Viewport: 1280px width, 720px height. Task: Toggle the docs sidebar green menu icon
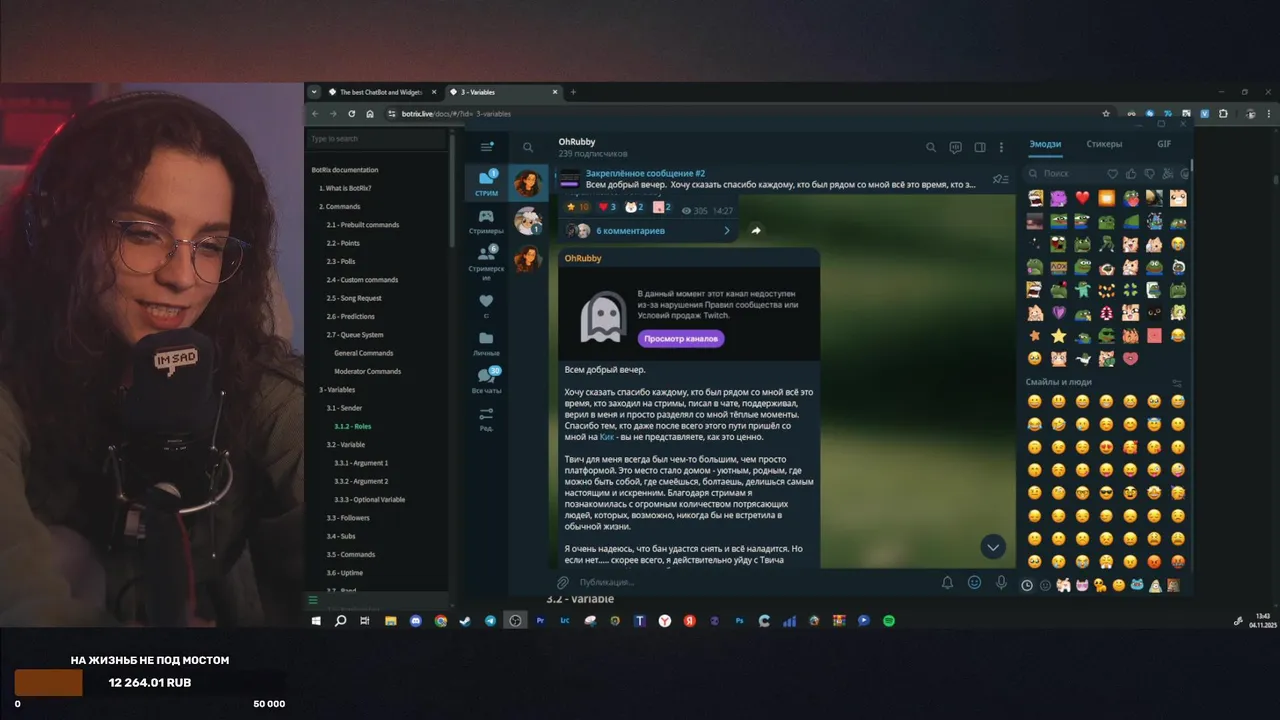tap(313, 600)
